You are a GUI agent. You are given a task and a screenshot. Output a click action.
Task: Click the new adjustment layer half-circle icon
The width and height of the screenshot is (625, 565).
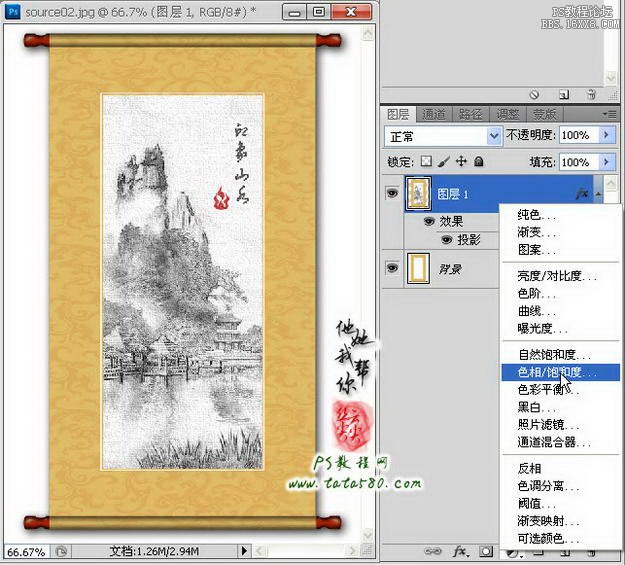click(x=512, y=553)
